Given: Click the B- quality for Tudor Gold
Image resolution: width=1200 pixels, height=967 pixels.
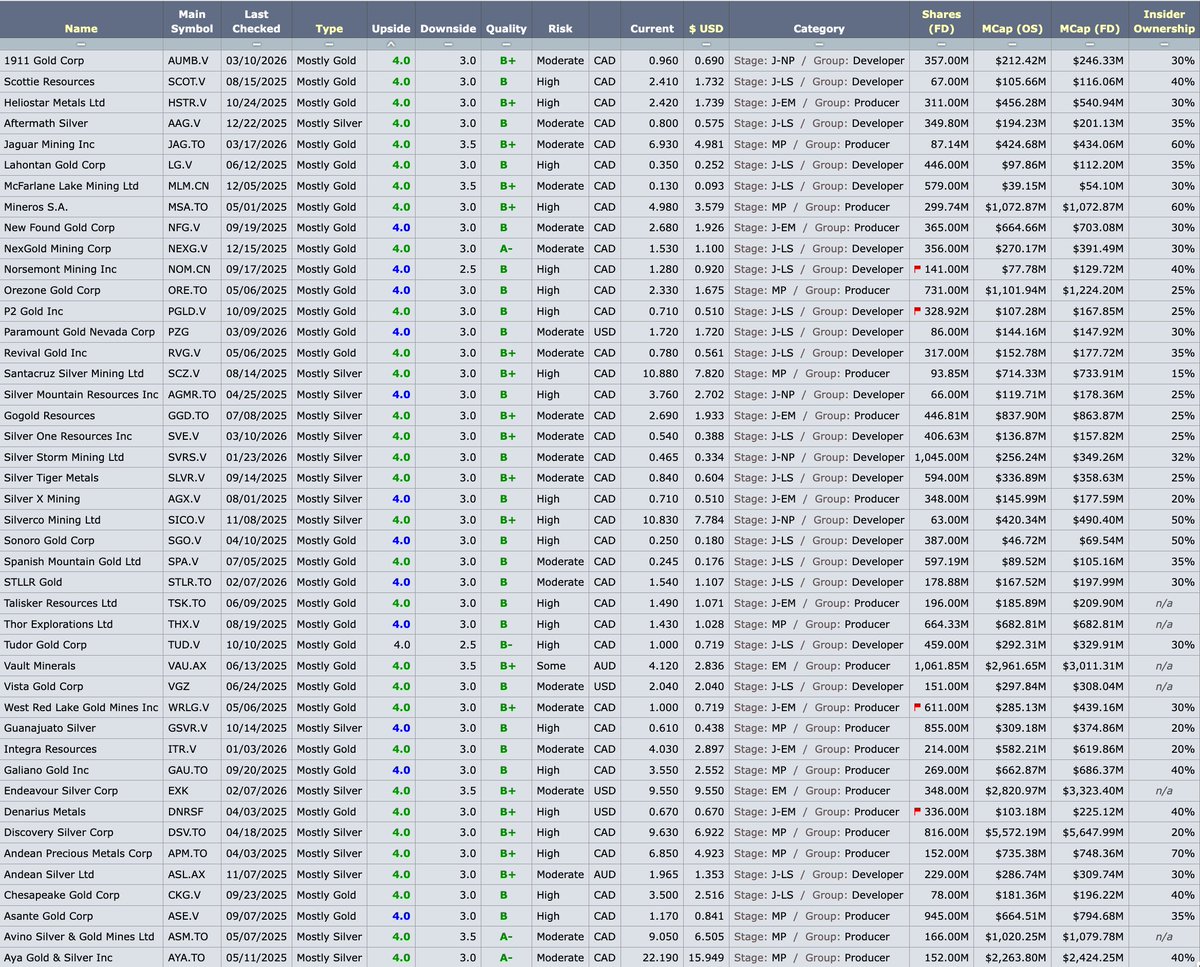Looking at the screenshot, I should pyautogui.click(x=508, y=645).
